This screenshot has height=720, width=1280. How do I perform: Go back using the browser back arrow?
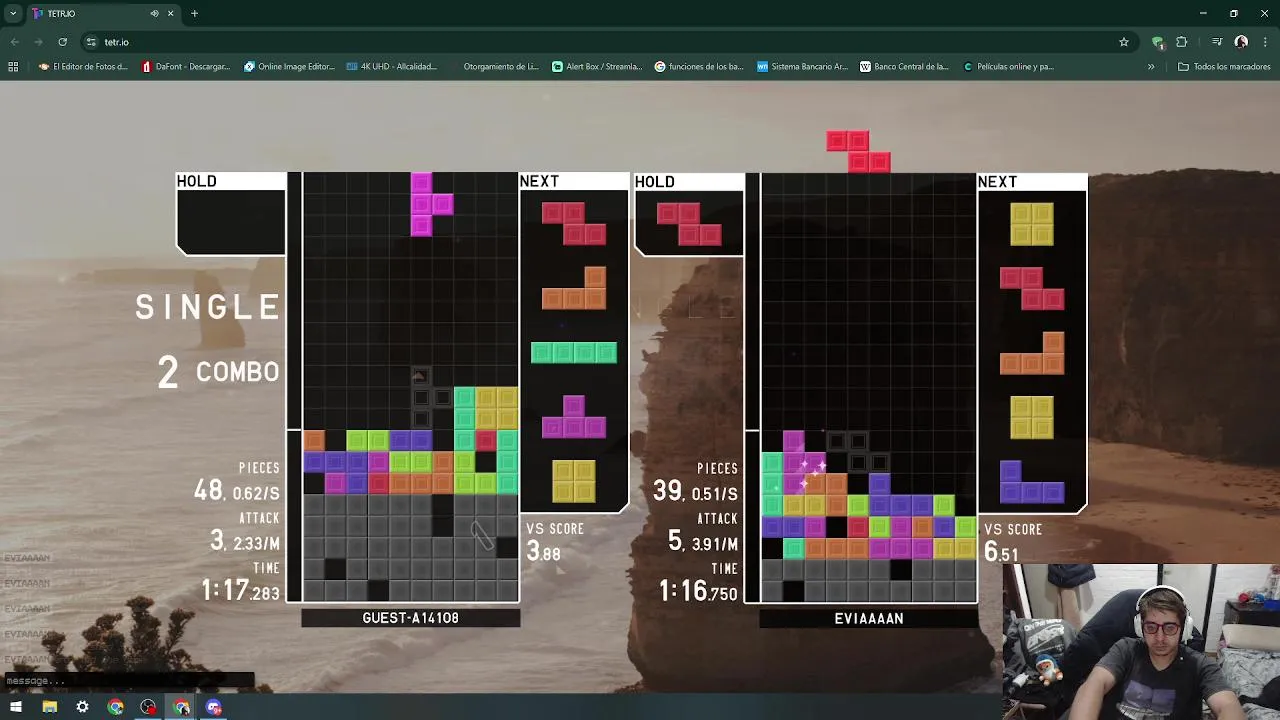[14, 42]
